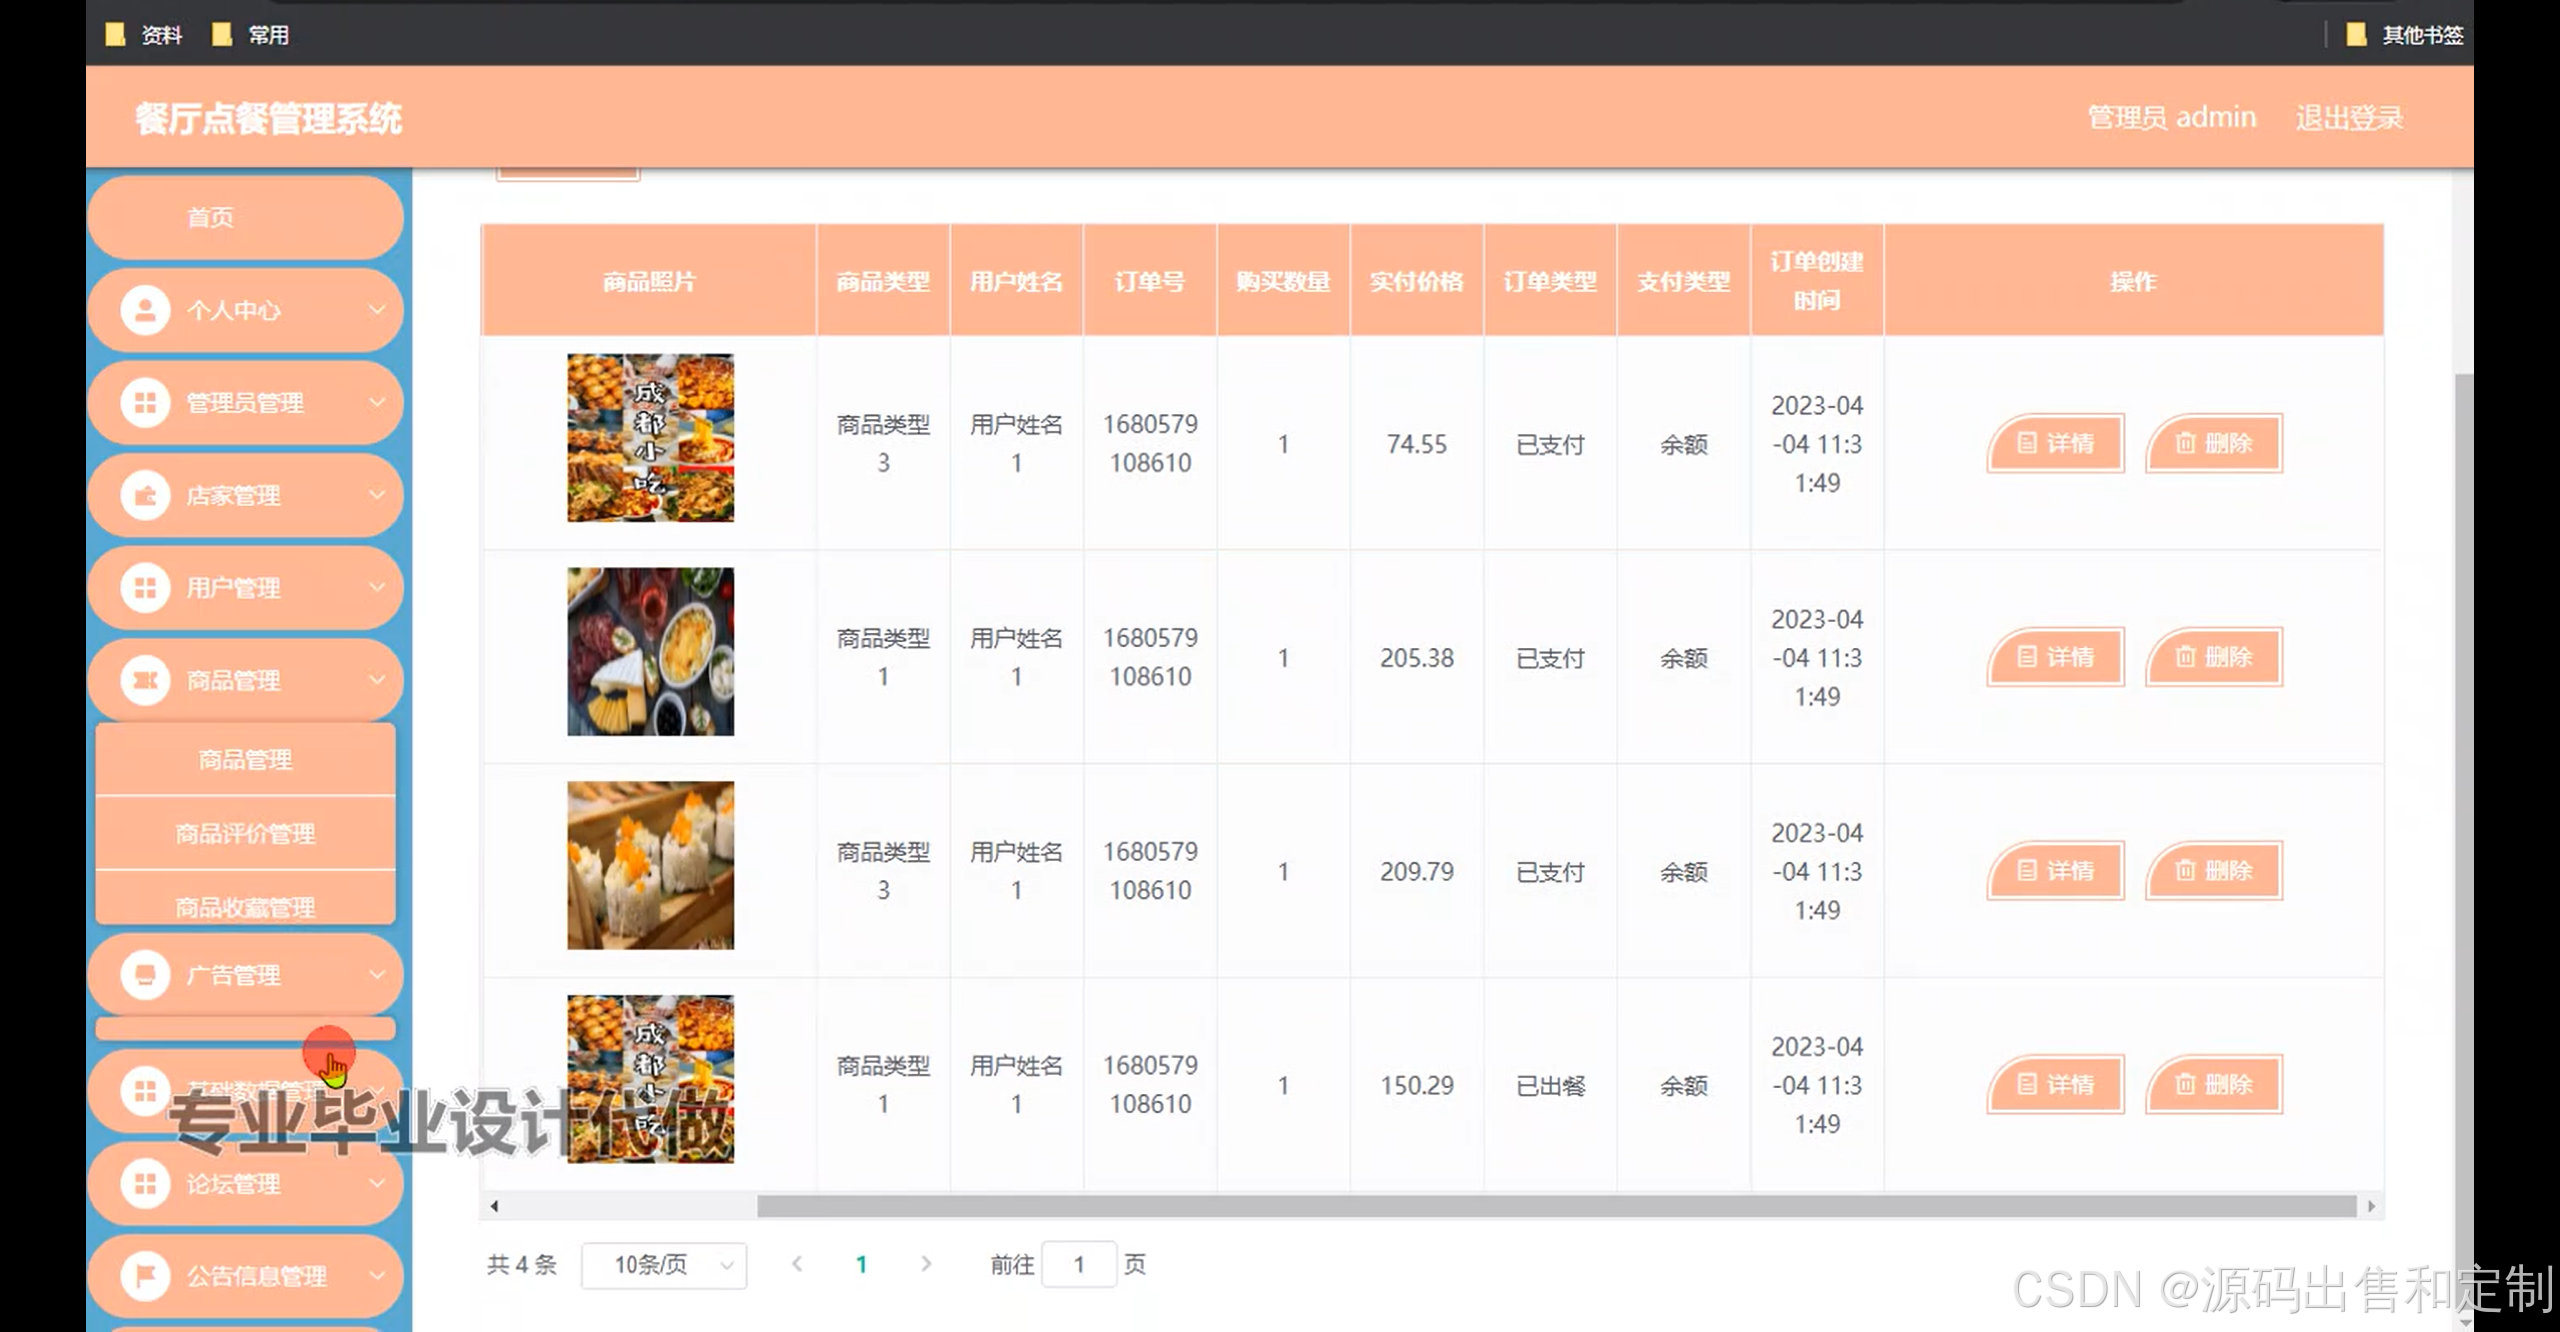Image resolution: width=2560 pixels, height=1332 pixels.
Task: Click the 退出登录 link
Action: click(x=2348, y=118)
